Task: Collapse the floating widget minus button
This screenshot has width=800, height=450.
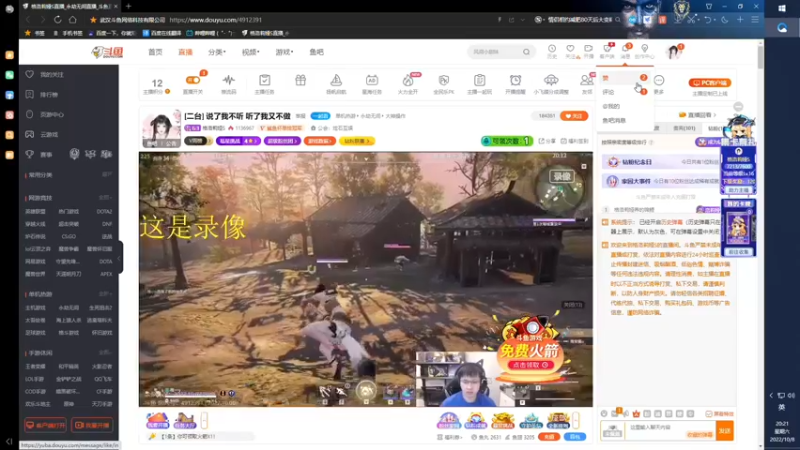Action: point(738,106)
